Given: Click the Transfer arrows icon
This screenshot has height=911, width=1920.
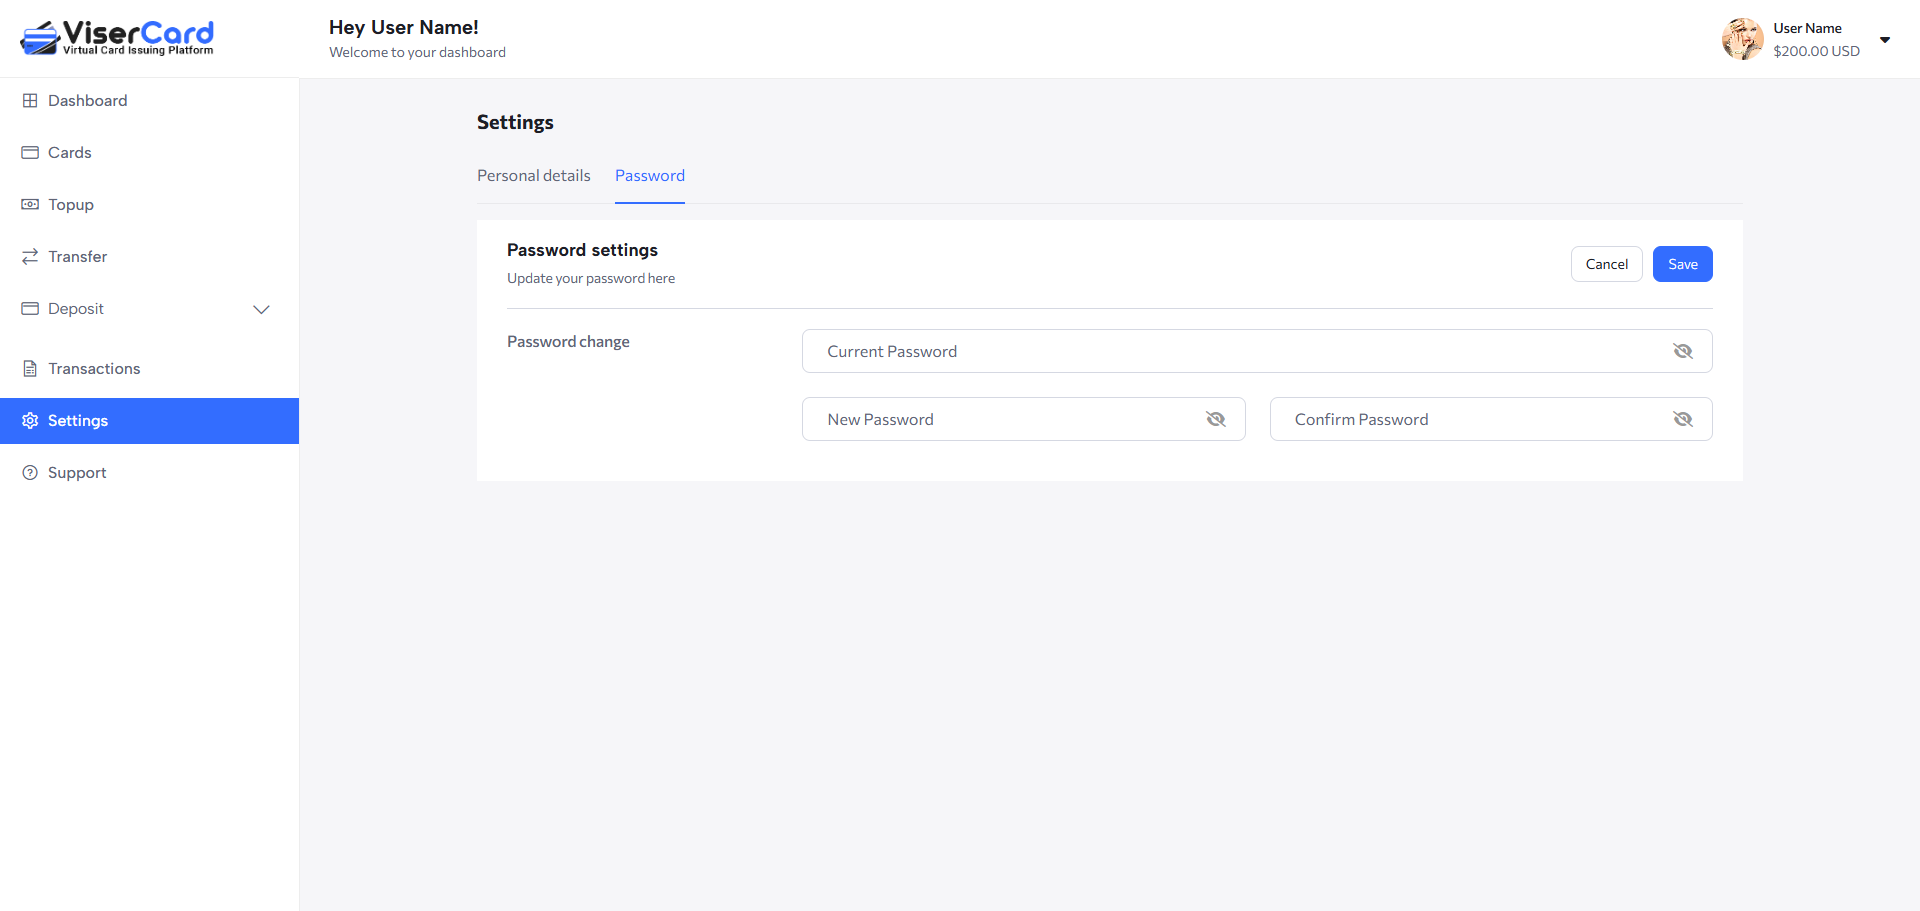Looking at the screenshot, I should tap(30, 257).
